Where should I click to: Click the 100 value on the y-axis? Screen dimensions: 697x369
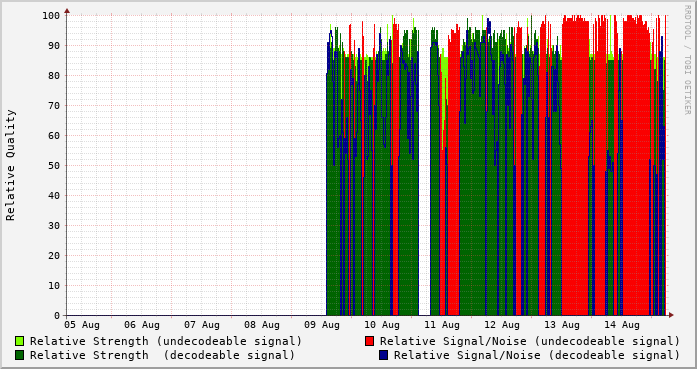tap(51, 16)
